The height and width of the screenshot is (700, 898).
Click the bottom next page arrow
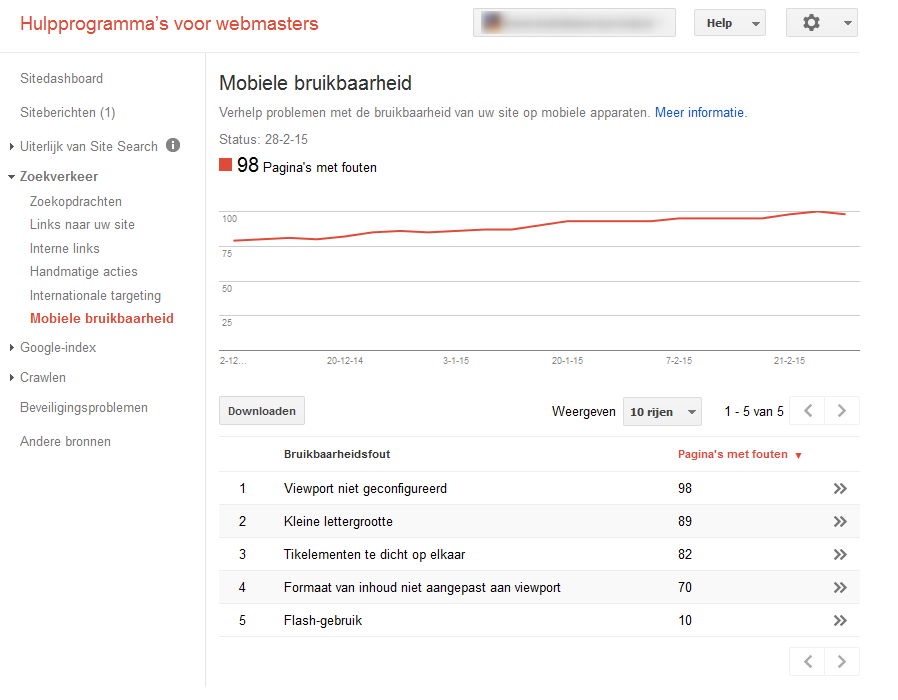pos(842,661)
